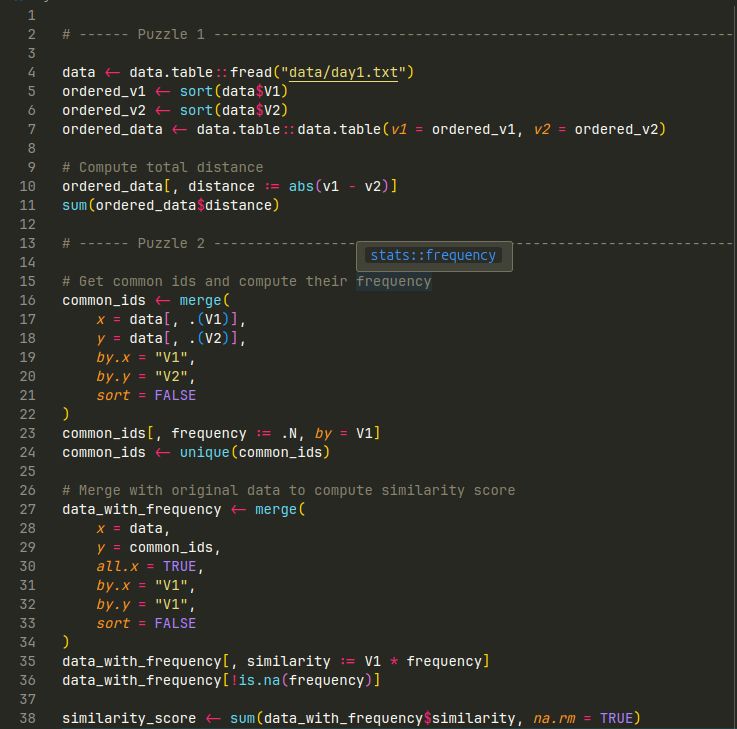This screenshot has width=737, height=729.
Task: Click FALSE value on line 33
Action: coord(175,623)
